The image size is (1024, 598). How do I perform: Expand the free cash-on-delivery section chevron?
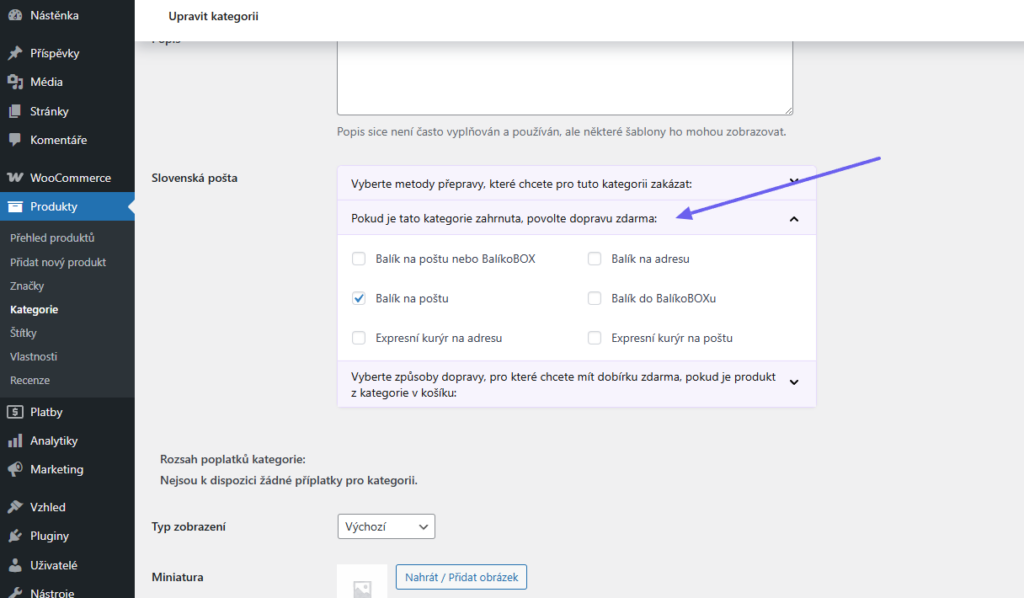(794, 382)
